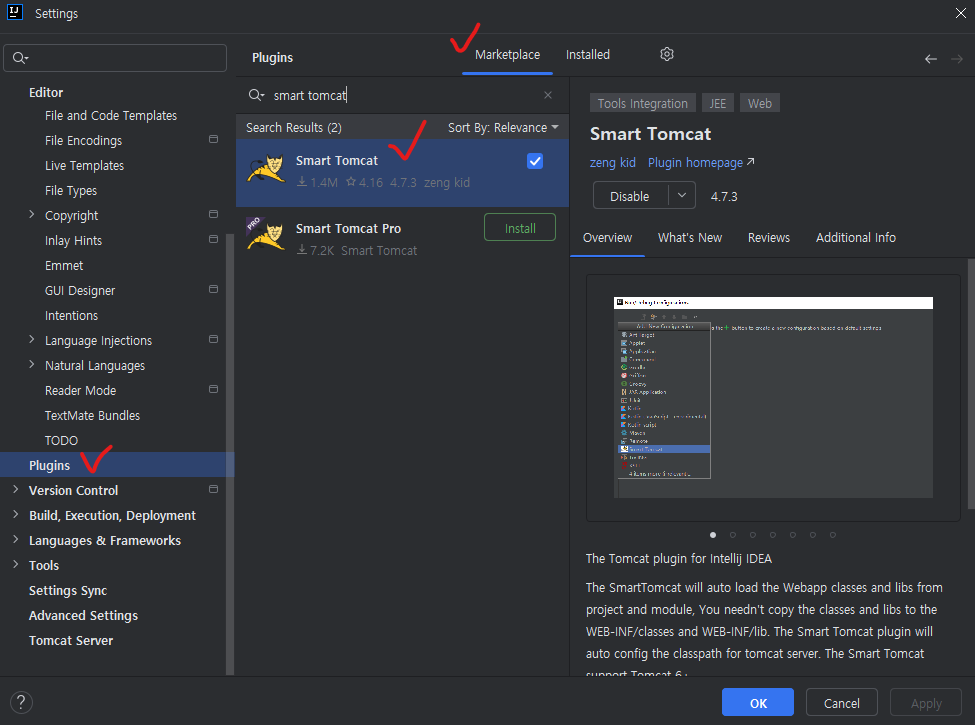Expand the Copyright tree node
This screenshot has height=725, width=975.
[x=32, y=215]
